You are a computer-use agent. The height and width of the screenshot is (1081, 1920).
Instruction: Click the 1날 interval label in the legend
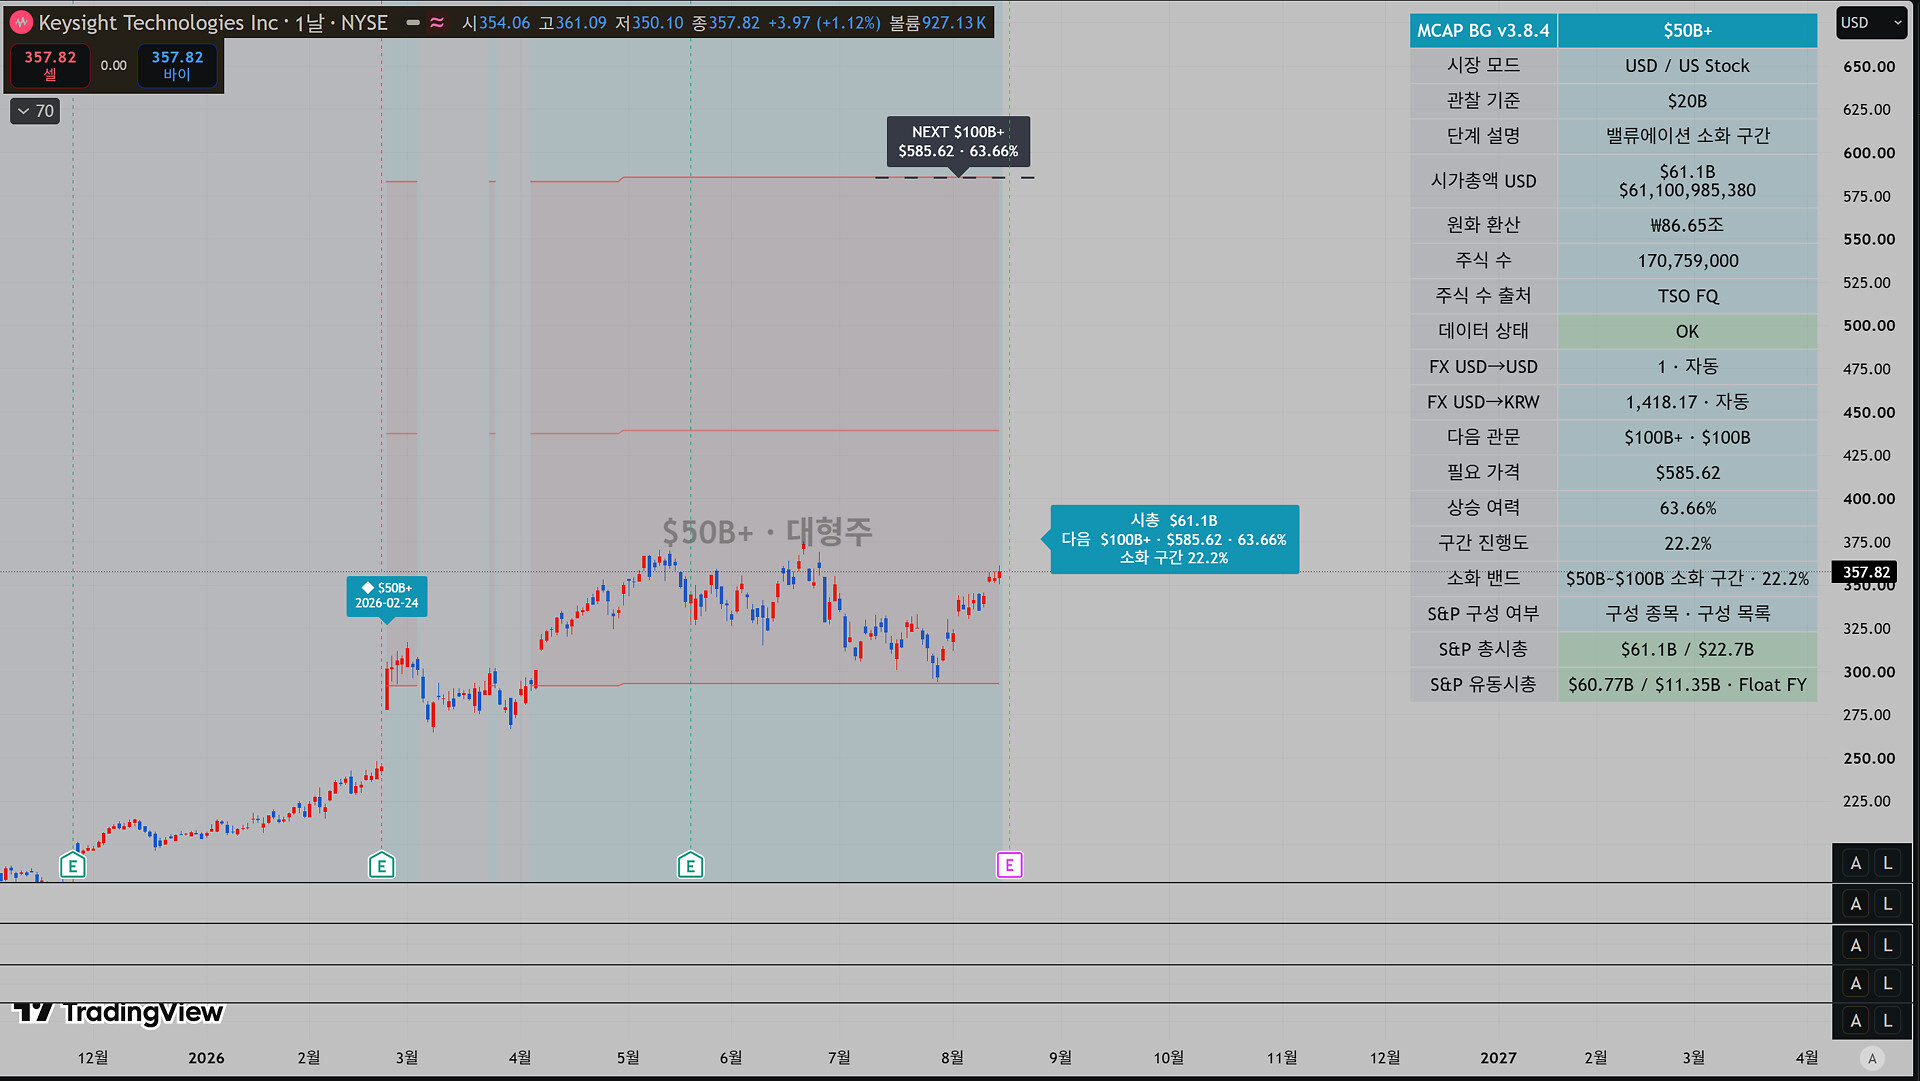(309, 23)
